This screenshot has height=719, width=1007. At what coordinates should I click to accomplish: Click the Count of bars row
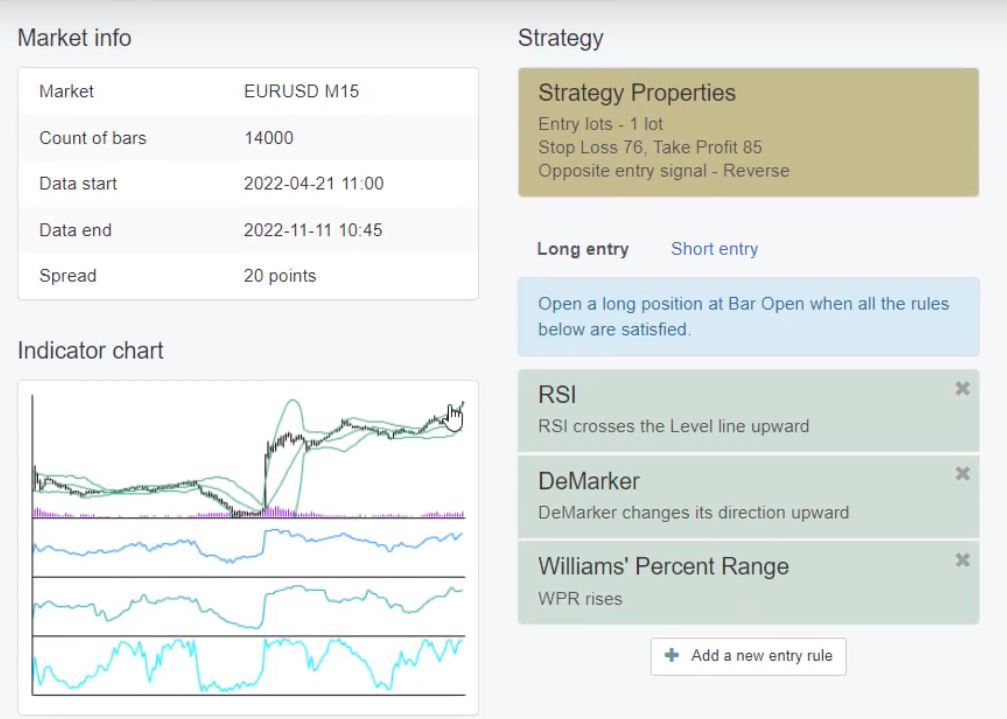[248, 138]
